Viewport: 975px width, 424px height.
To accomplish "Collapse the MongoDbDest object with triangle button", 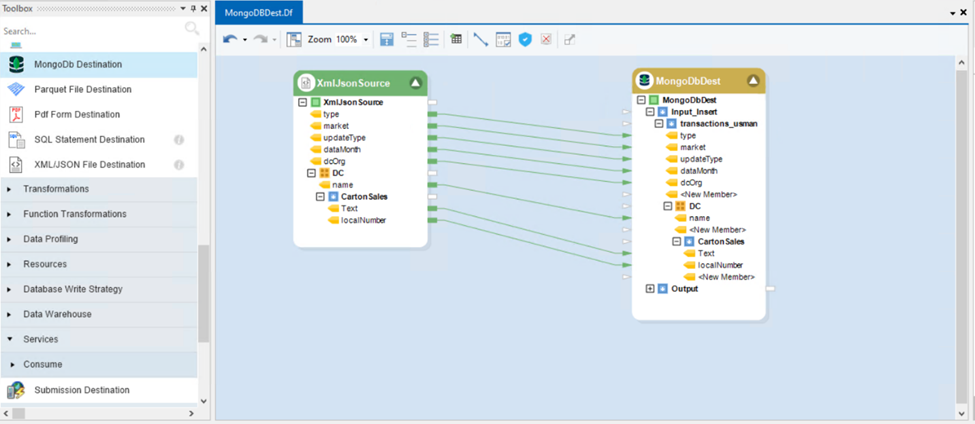I will (x=753, y=81).
